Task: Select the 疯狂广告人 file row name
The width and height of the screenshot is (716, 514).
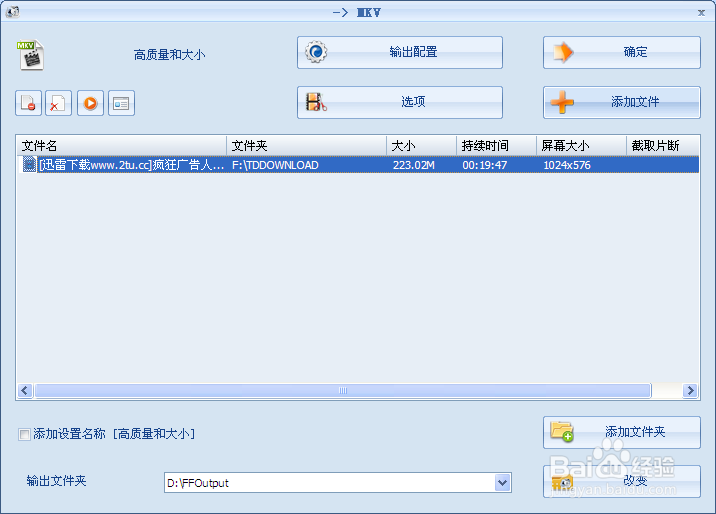Action: [132, 165]
